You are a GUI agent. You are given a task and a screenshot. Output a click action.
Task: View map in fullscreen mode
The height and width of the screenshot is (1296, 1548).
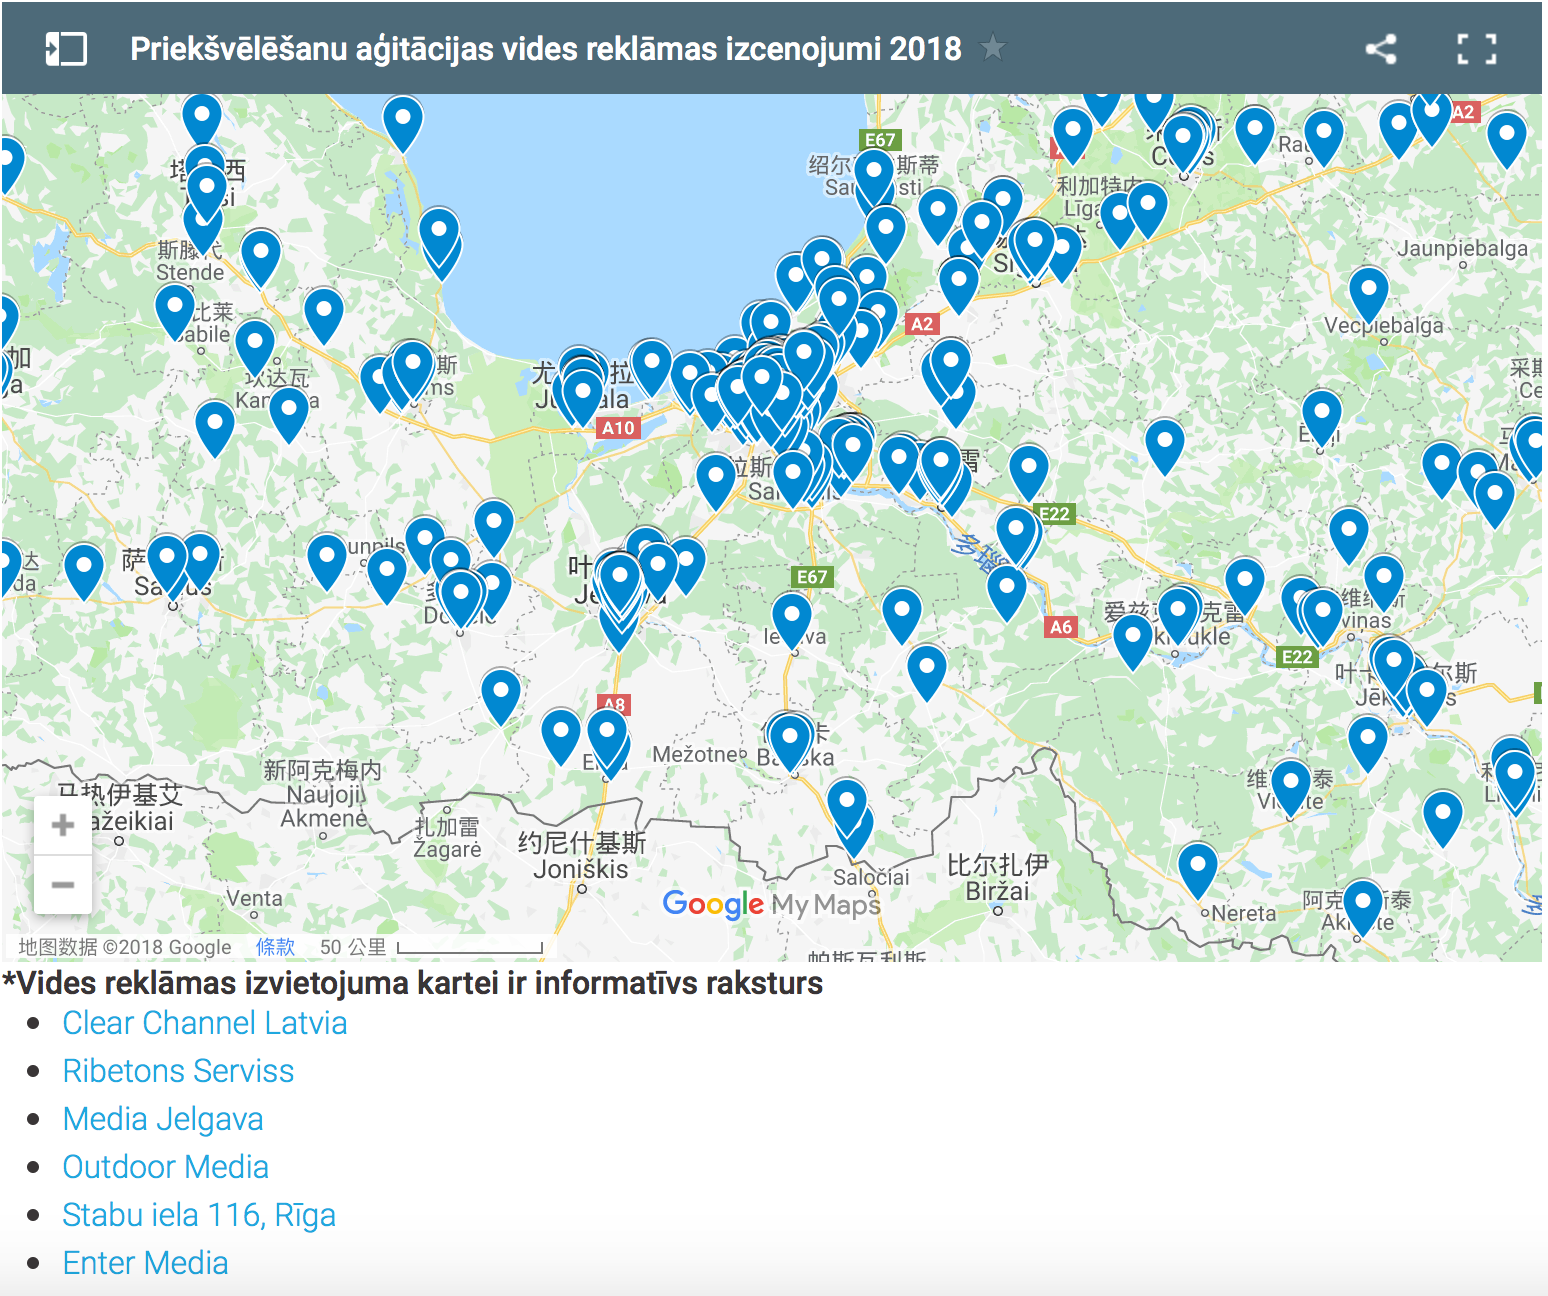pyautogui.click(x=1476, y=48)
